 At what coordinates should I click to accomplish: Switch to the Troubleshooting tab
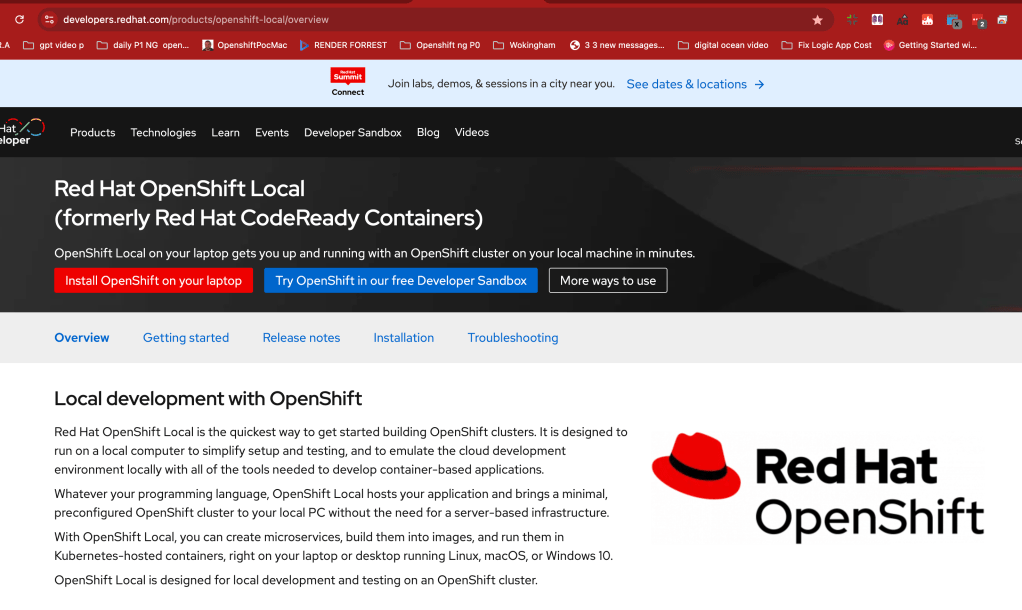click(513, 338)
